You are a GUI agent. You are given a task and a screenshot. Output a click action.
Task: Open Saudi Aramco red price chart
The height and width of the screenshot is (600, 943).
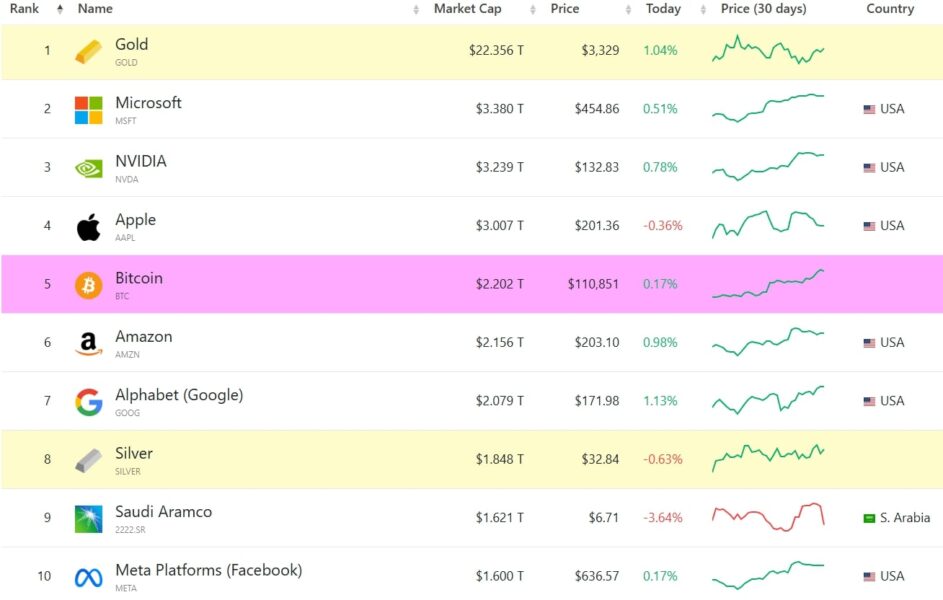coord(767,517)
